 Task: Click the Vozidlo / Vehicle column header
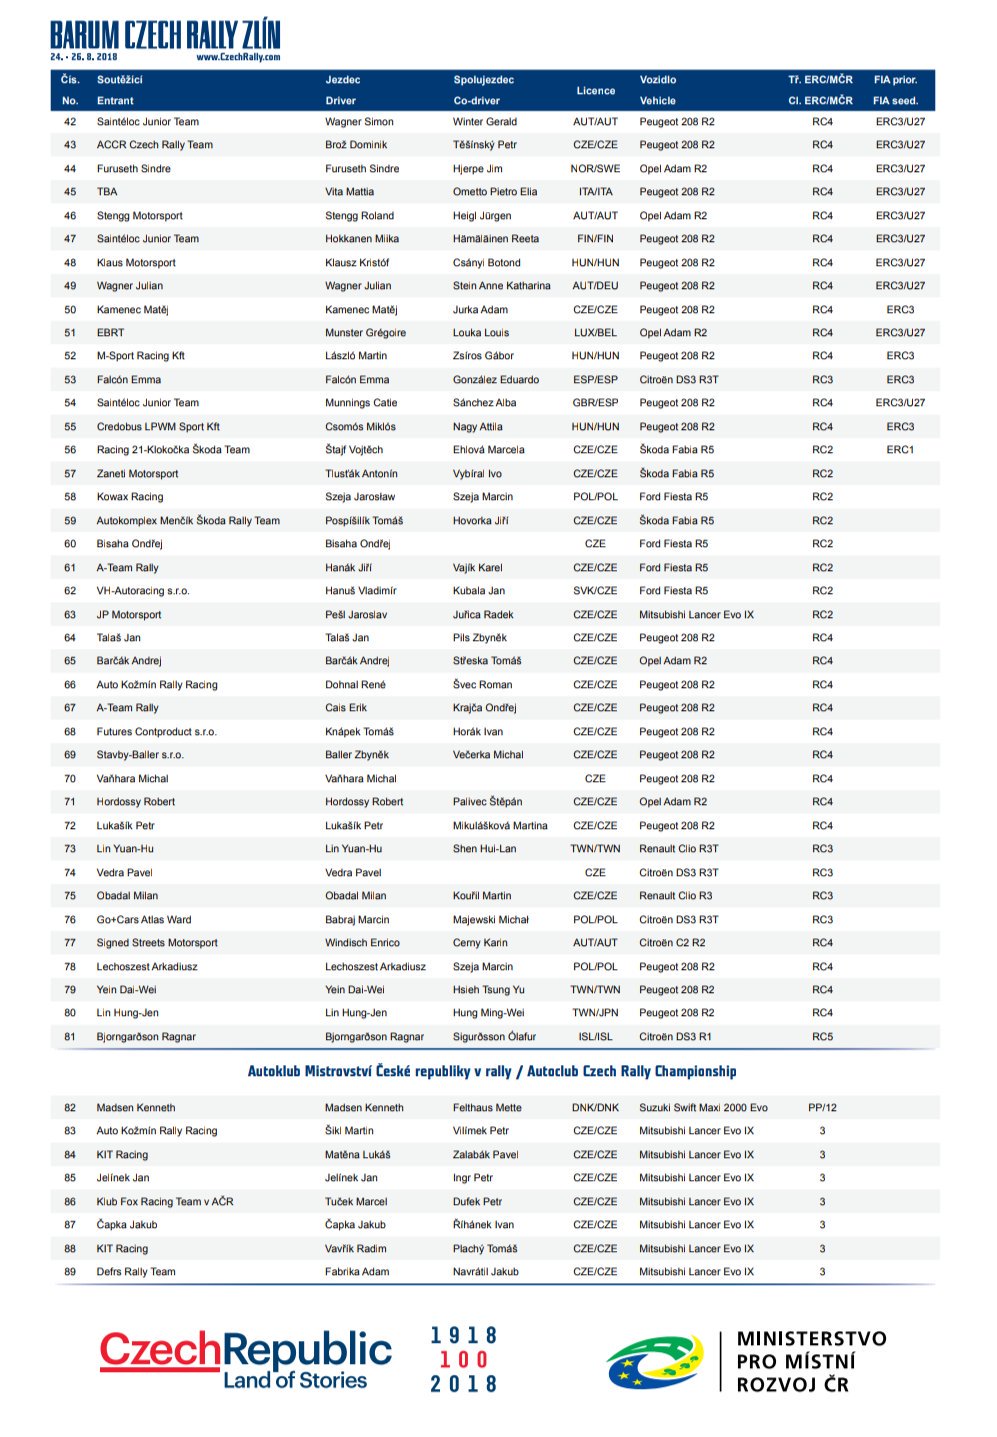click(658, 90)
